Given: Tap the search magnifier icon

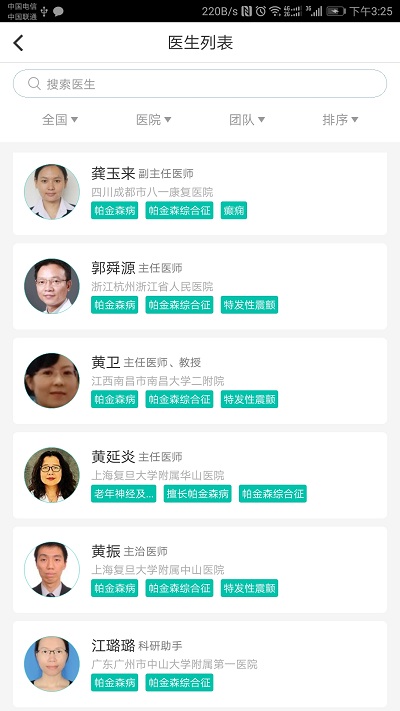Looking at the screenshot, I should (34, 83).
